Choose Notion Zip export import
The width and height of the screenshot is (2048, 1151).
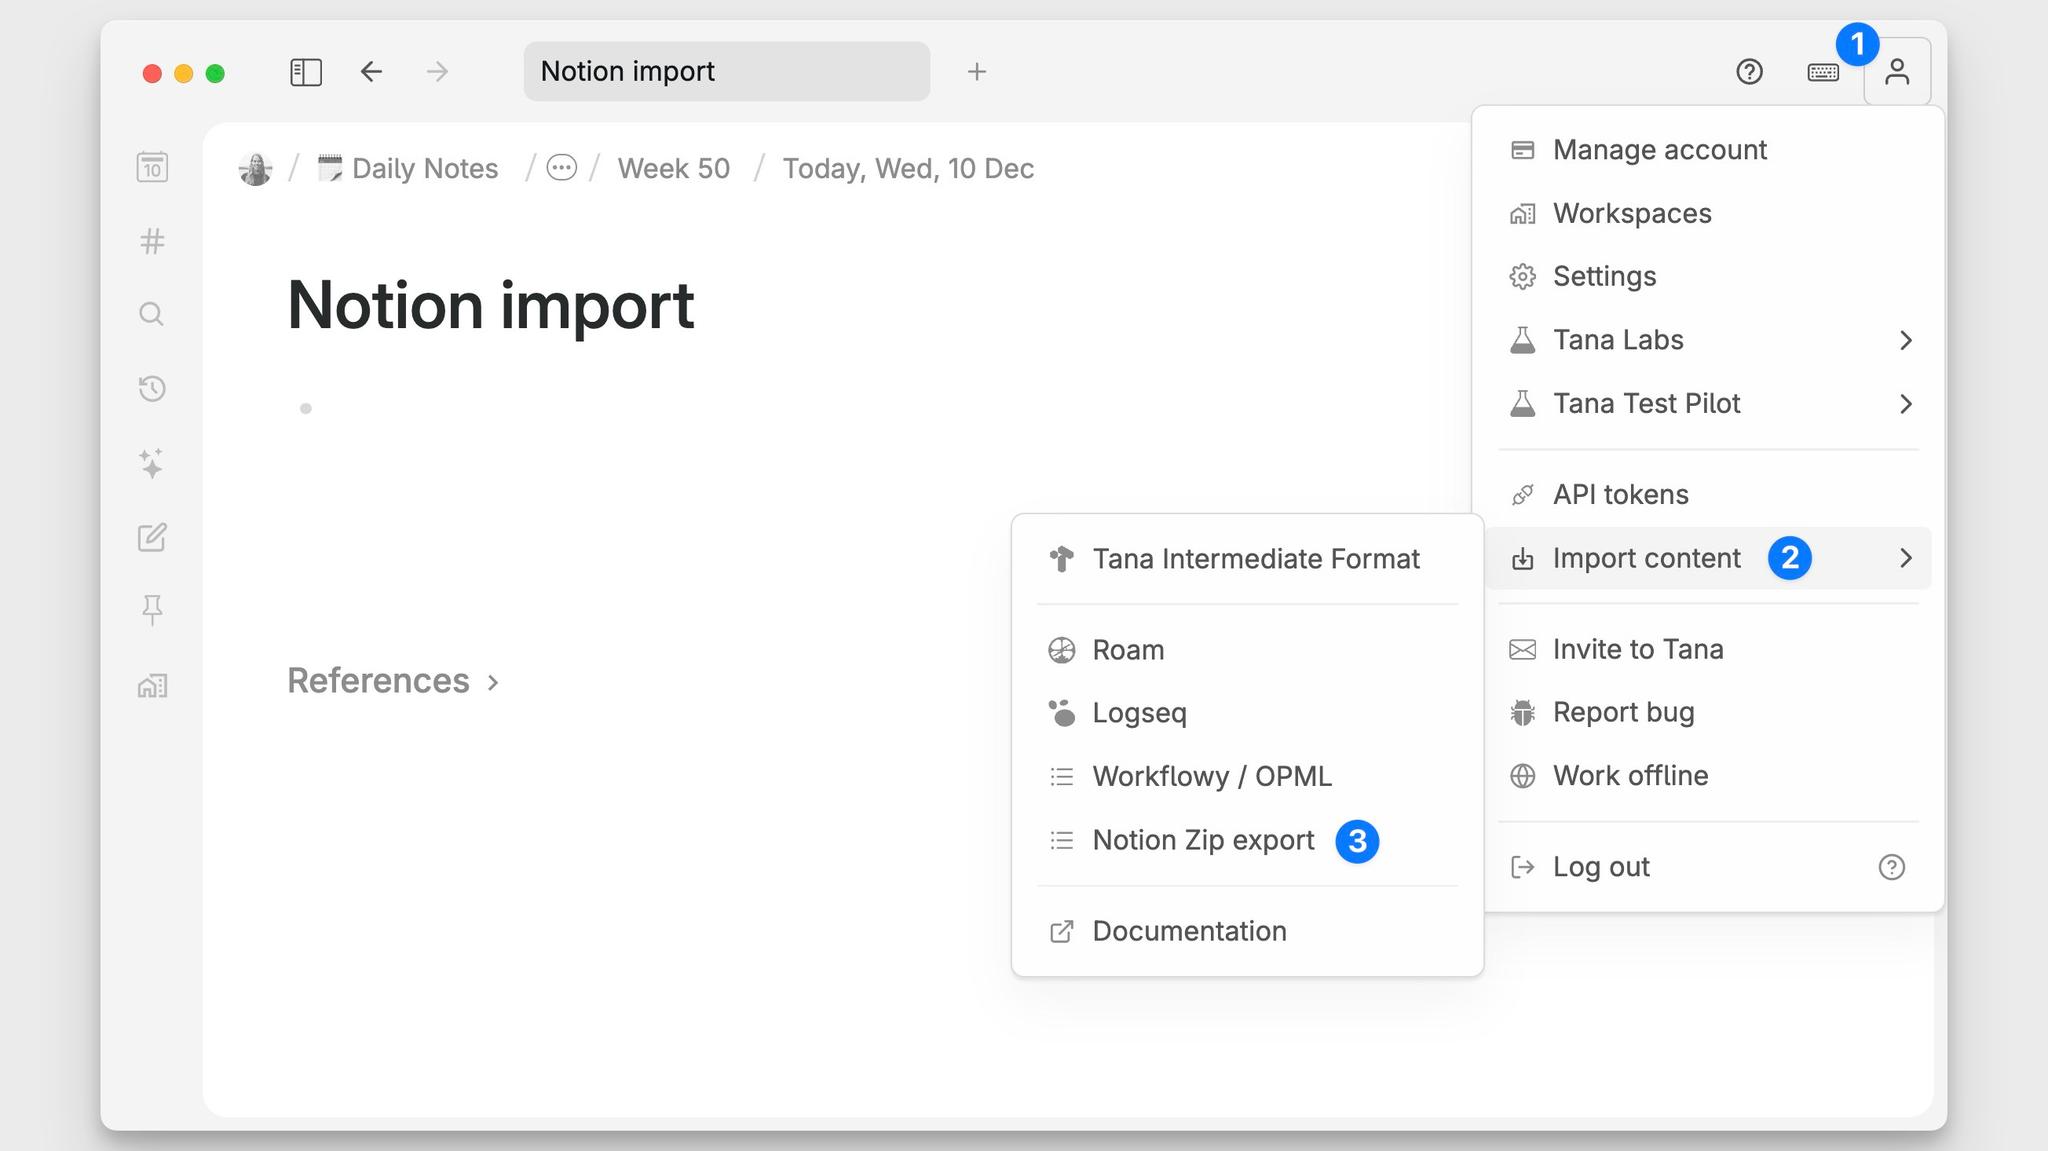click(1247, 840)
